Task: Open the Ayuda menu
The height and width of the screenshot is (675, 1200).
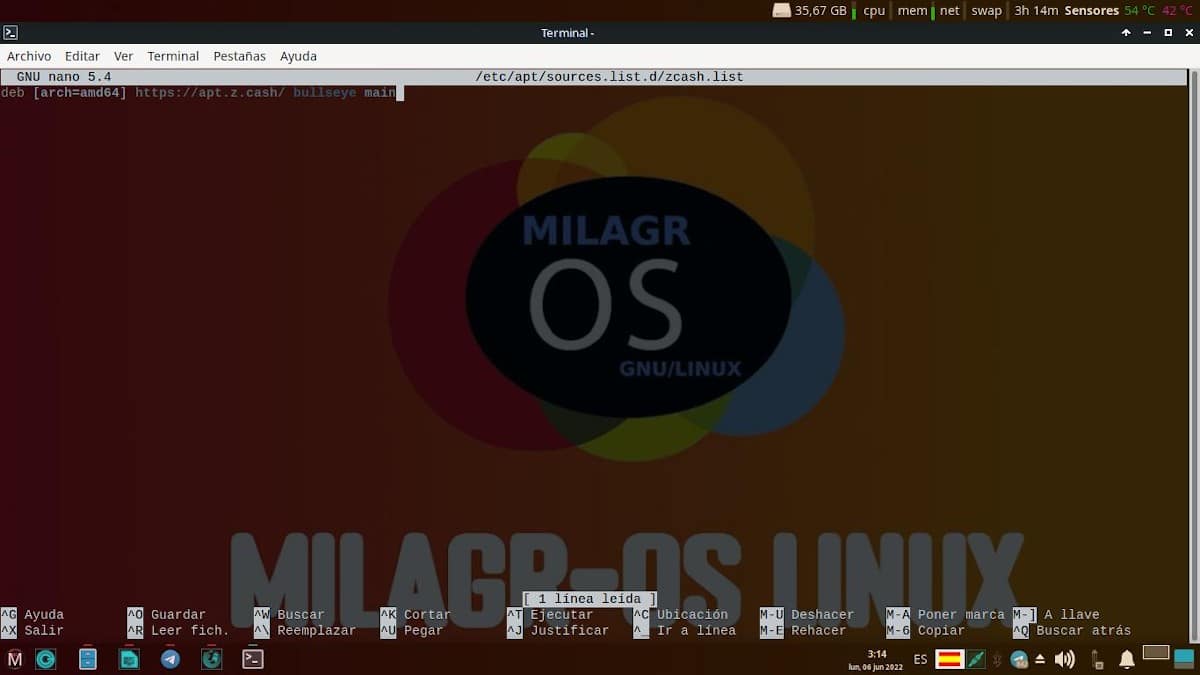Action: pyautogui.click(x=298, y=56)
